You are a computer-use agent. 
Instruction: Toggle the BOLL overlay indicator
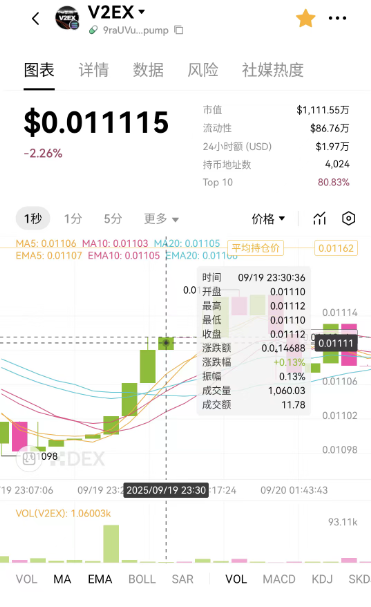tap(142, 579)
